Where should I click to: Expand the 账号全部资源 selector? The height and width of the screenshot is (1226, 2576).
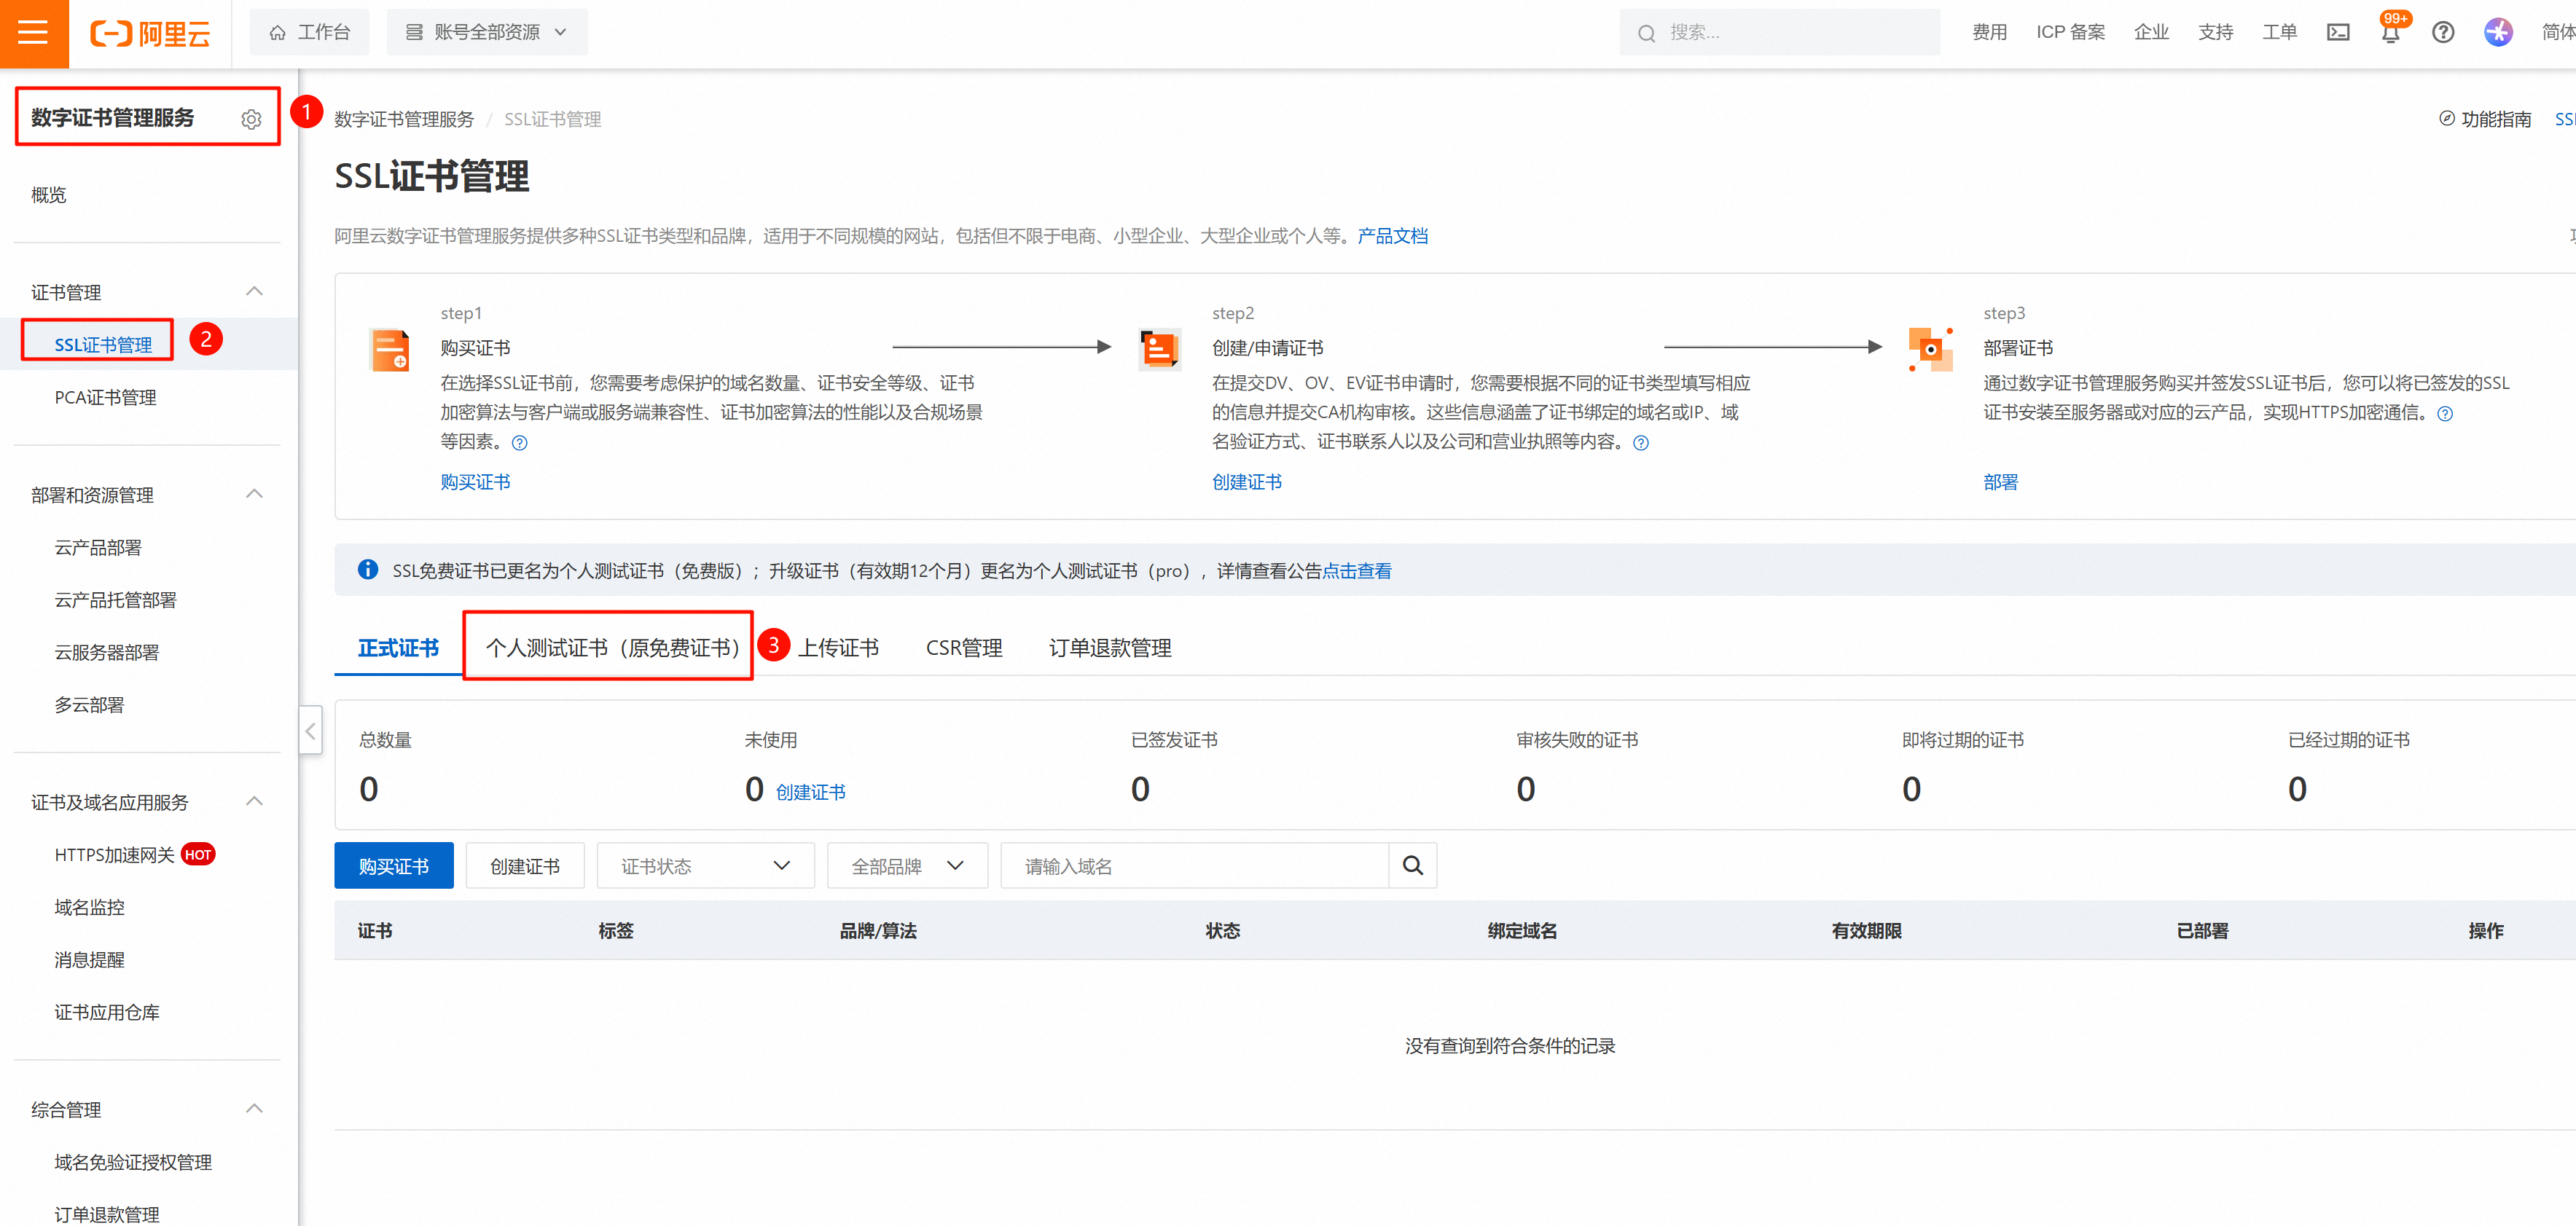tap(487, 33)
